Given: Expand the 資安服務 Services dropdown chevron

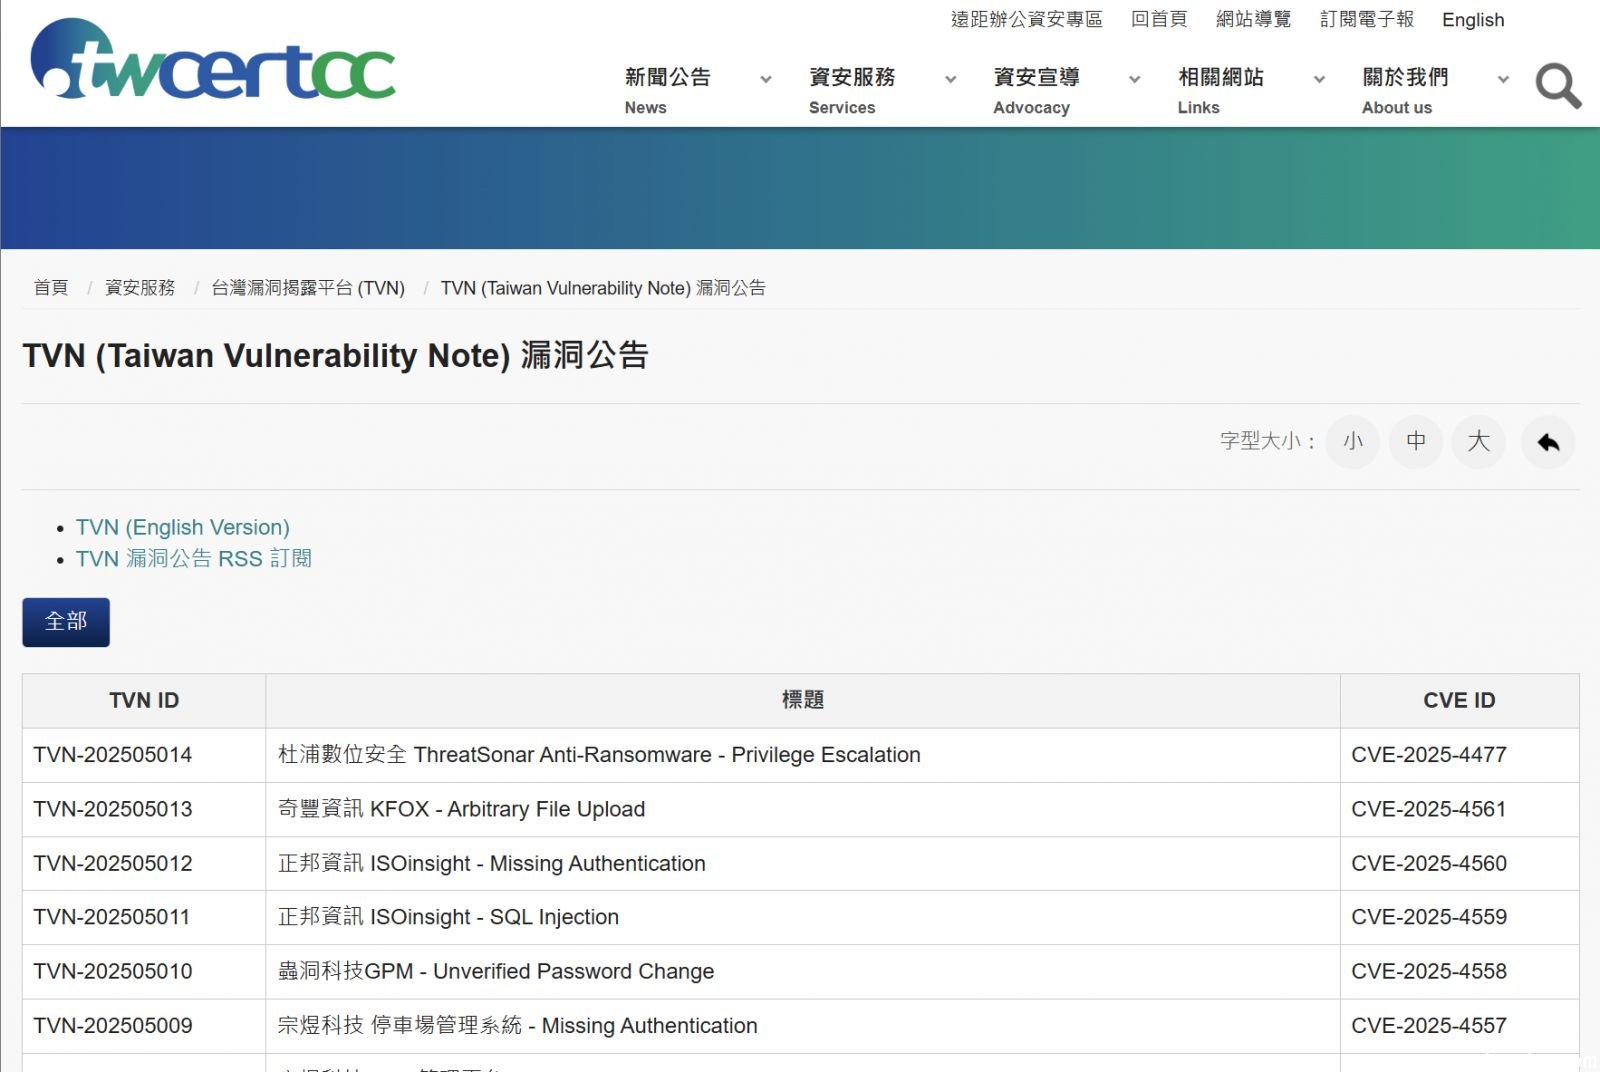Looking at the screenshot, I should (951, 79).
